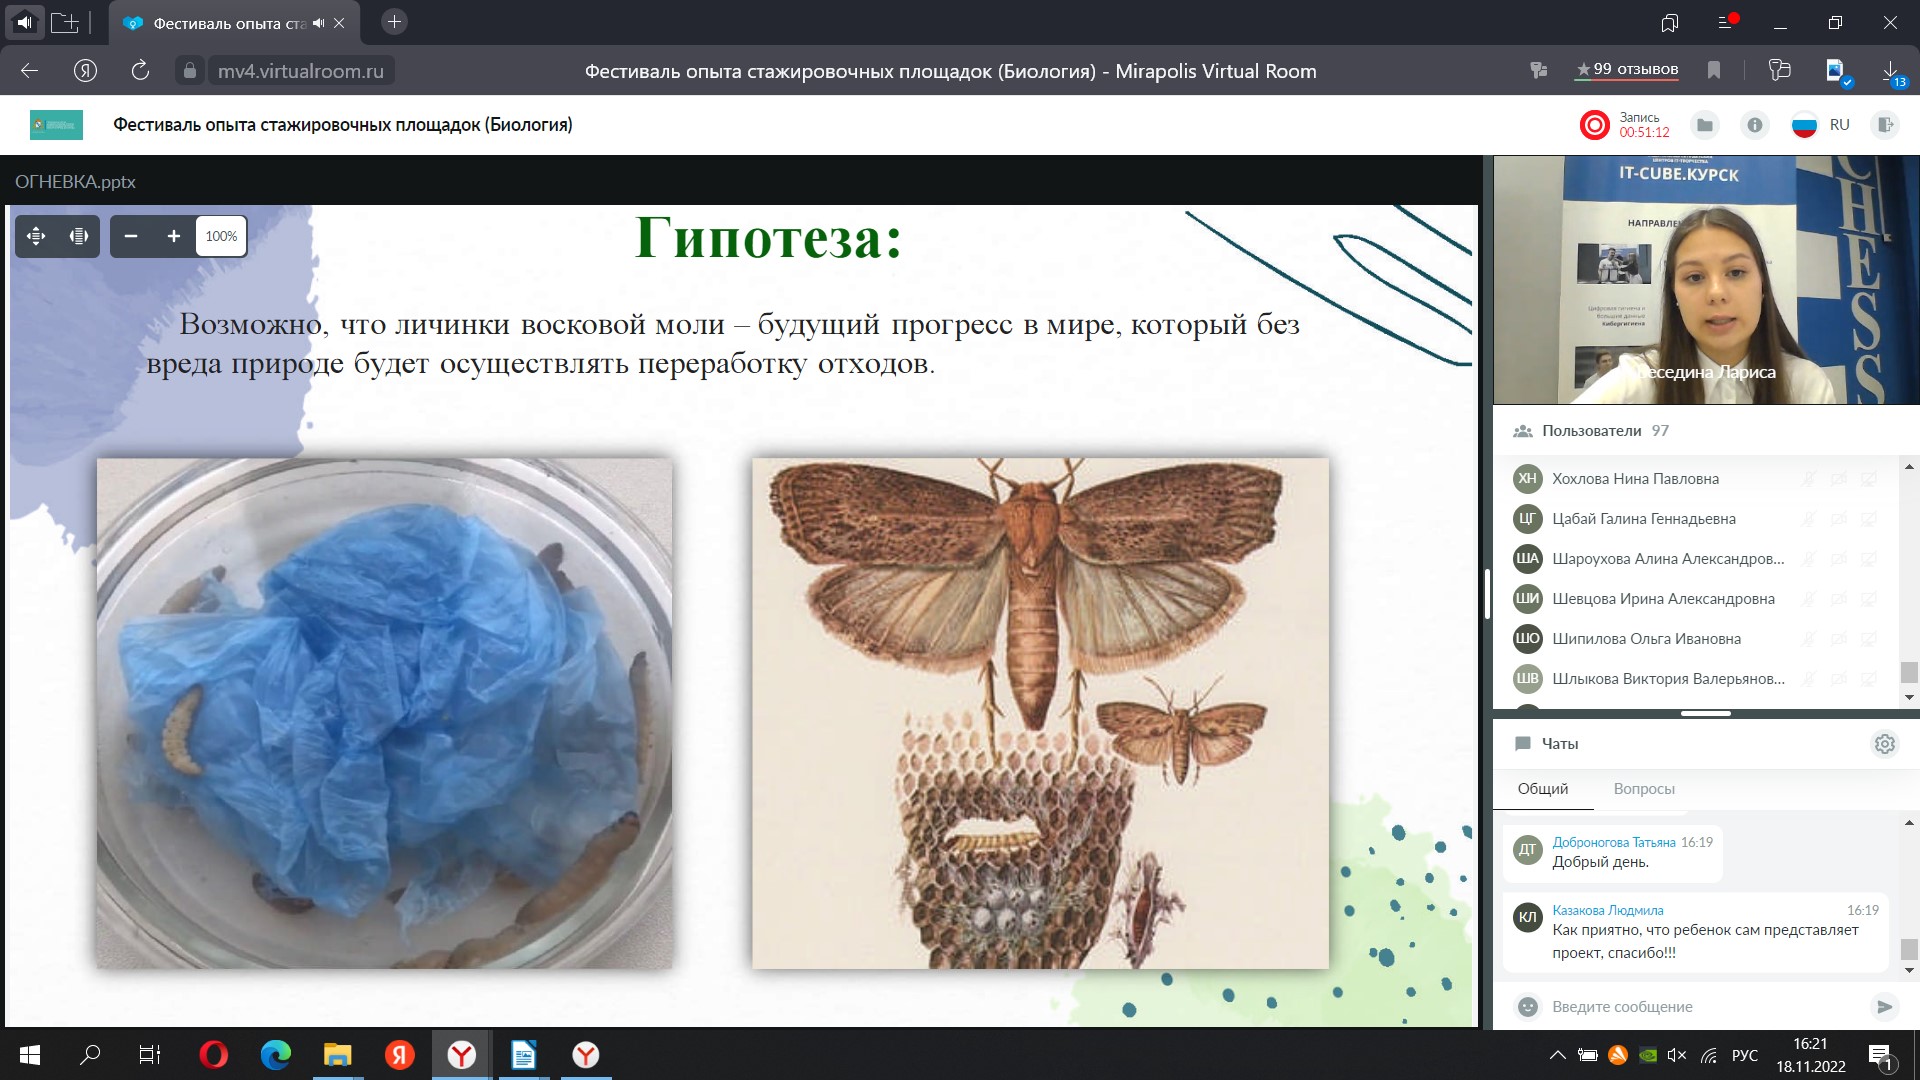Click the fit-to-width slide icon
This screenshot has width=1920, height=1080.
click(79, 236)
